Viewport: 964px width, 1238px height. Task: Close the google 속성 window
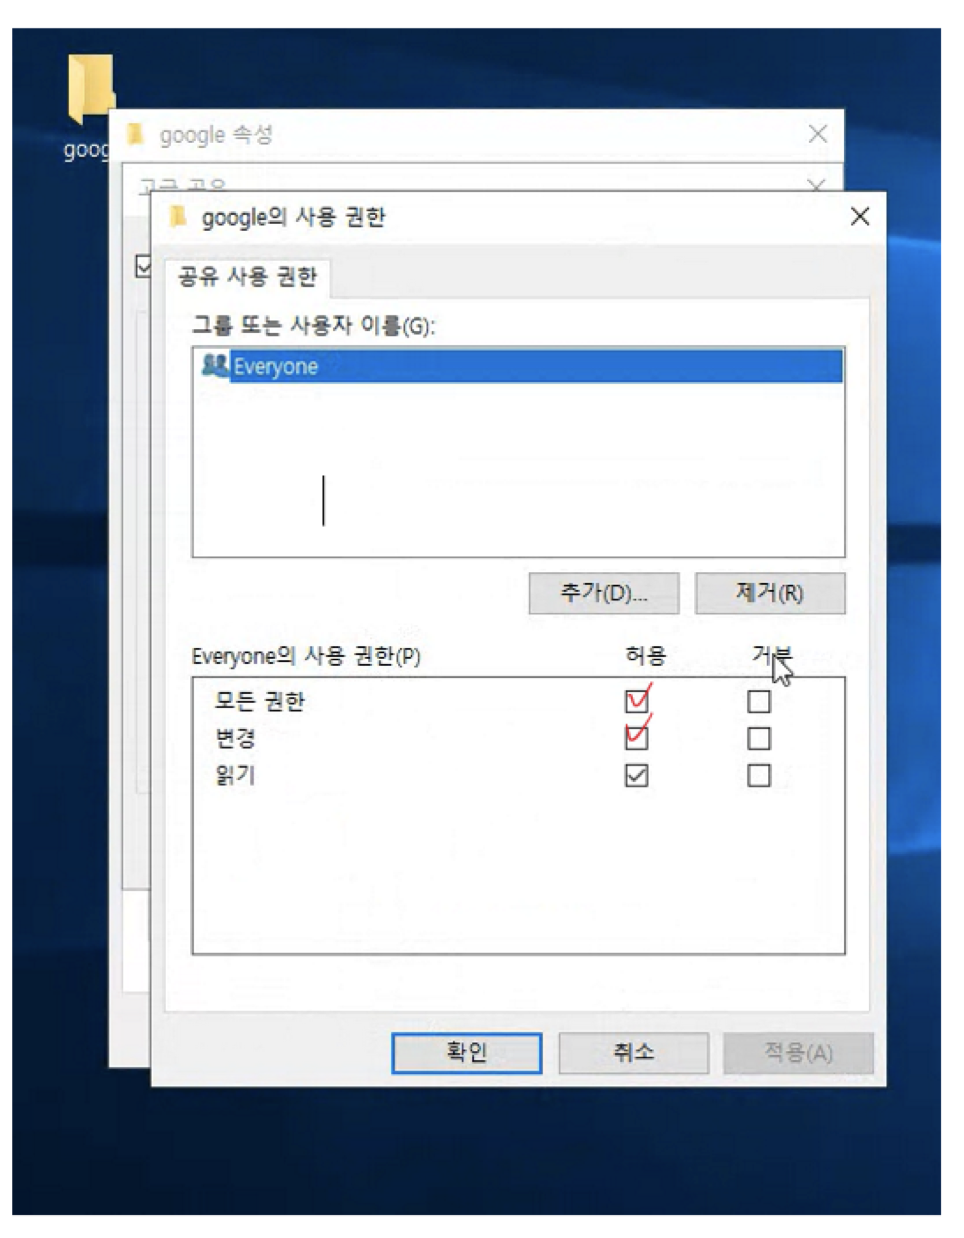click(x=818, y=134)
